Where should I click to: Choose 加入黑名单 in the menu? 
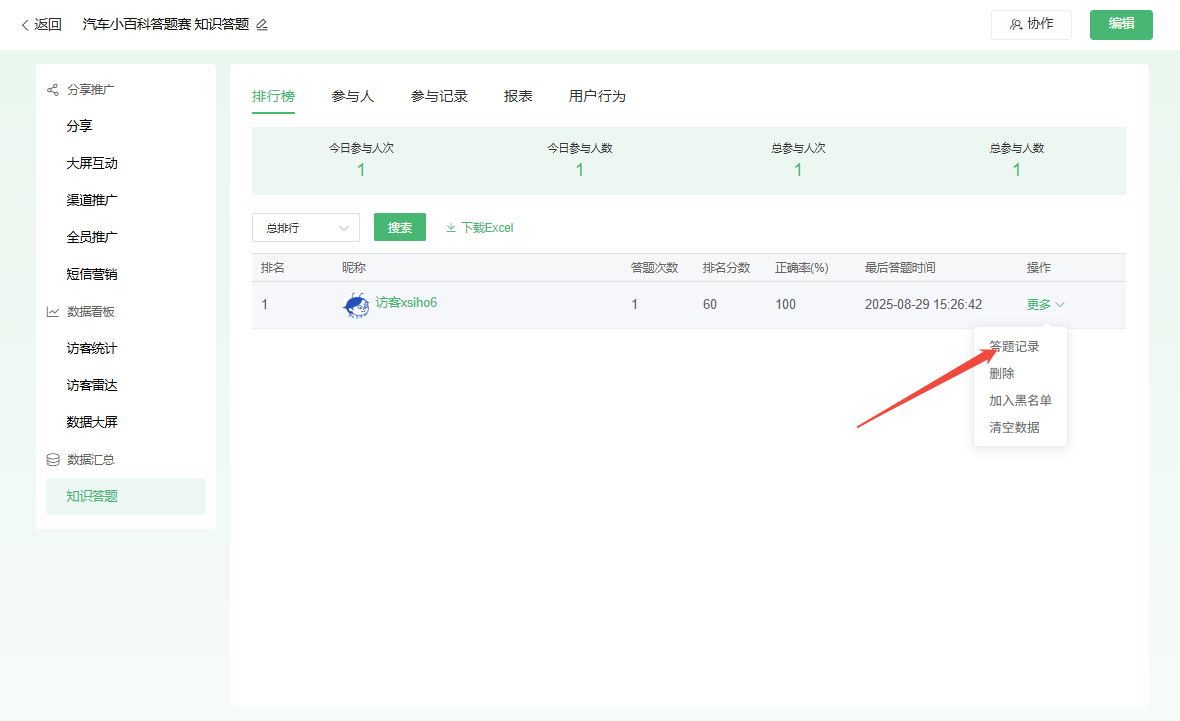point(1020,400)
